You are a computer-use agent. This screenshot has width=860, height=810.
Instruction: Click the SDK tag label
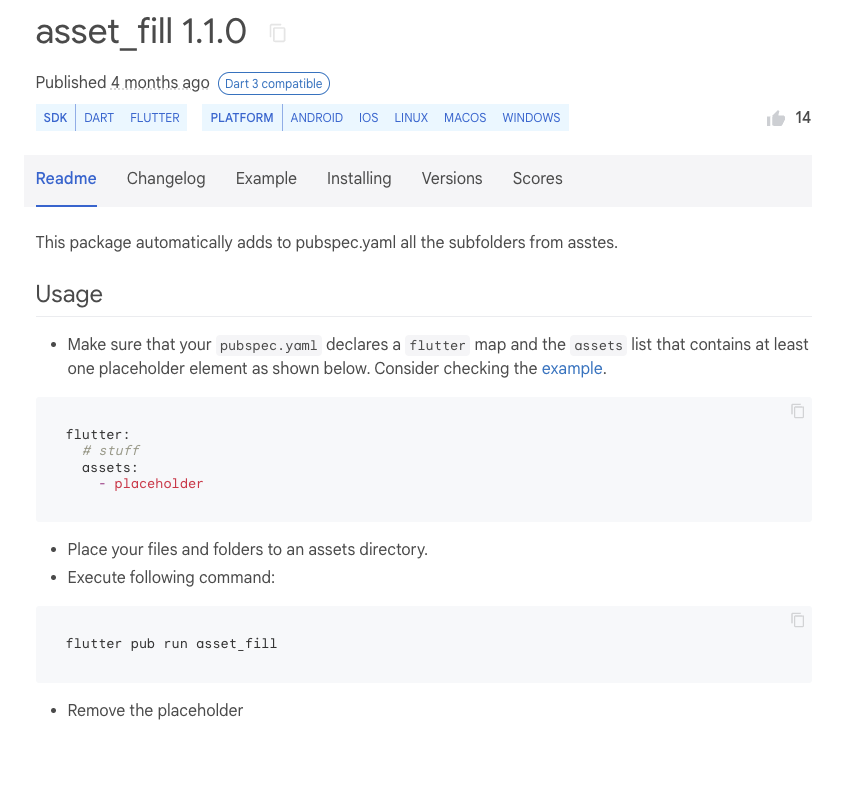tap(55, 118)
